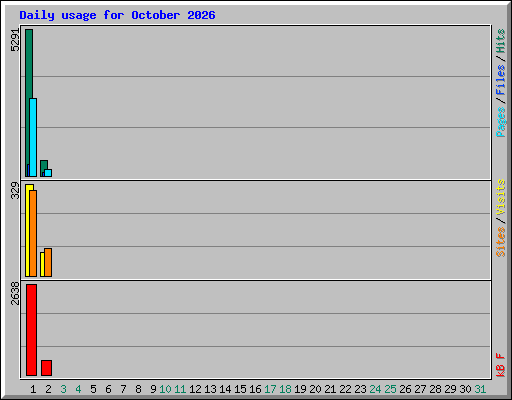This screenshot has width=512, height=400.
Task: Click day 23 on the x-axis
Action: coord(360,389)
